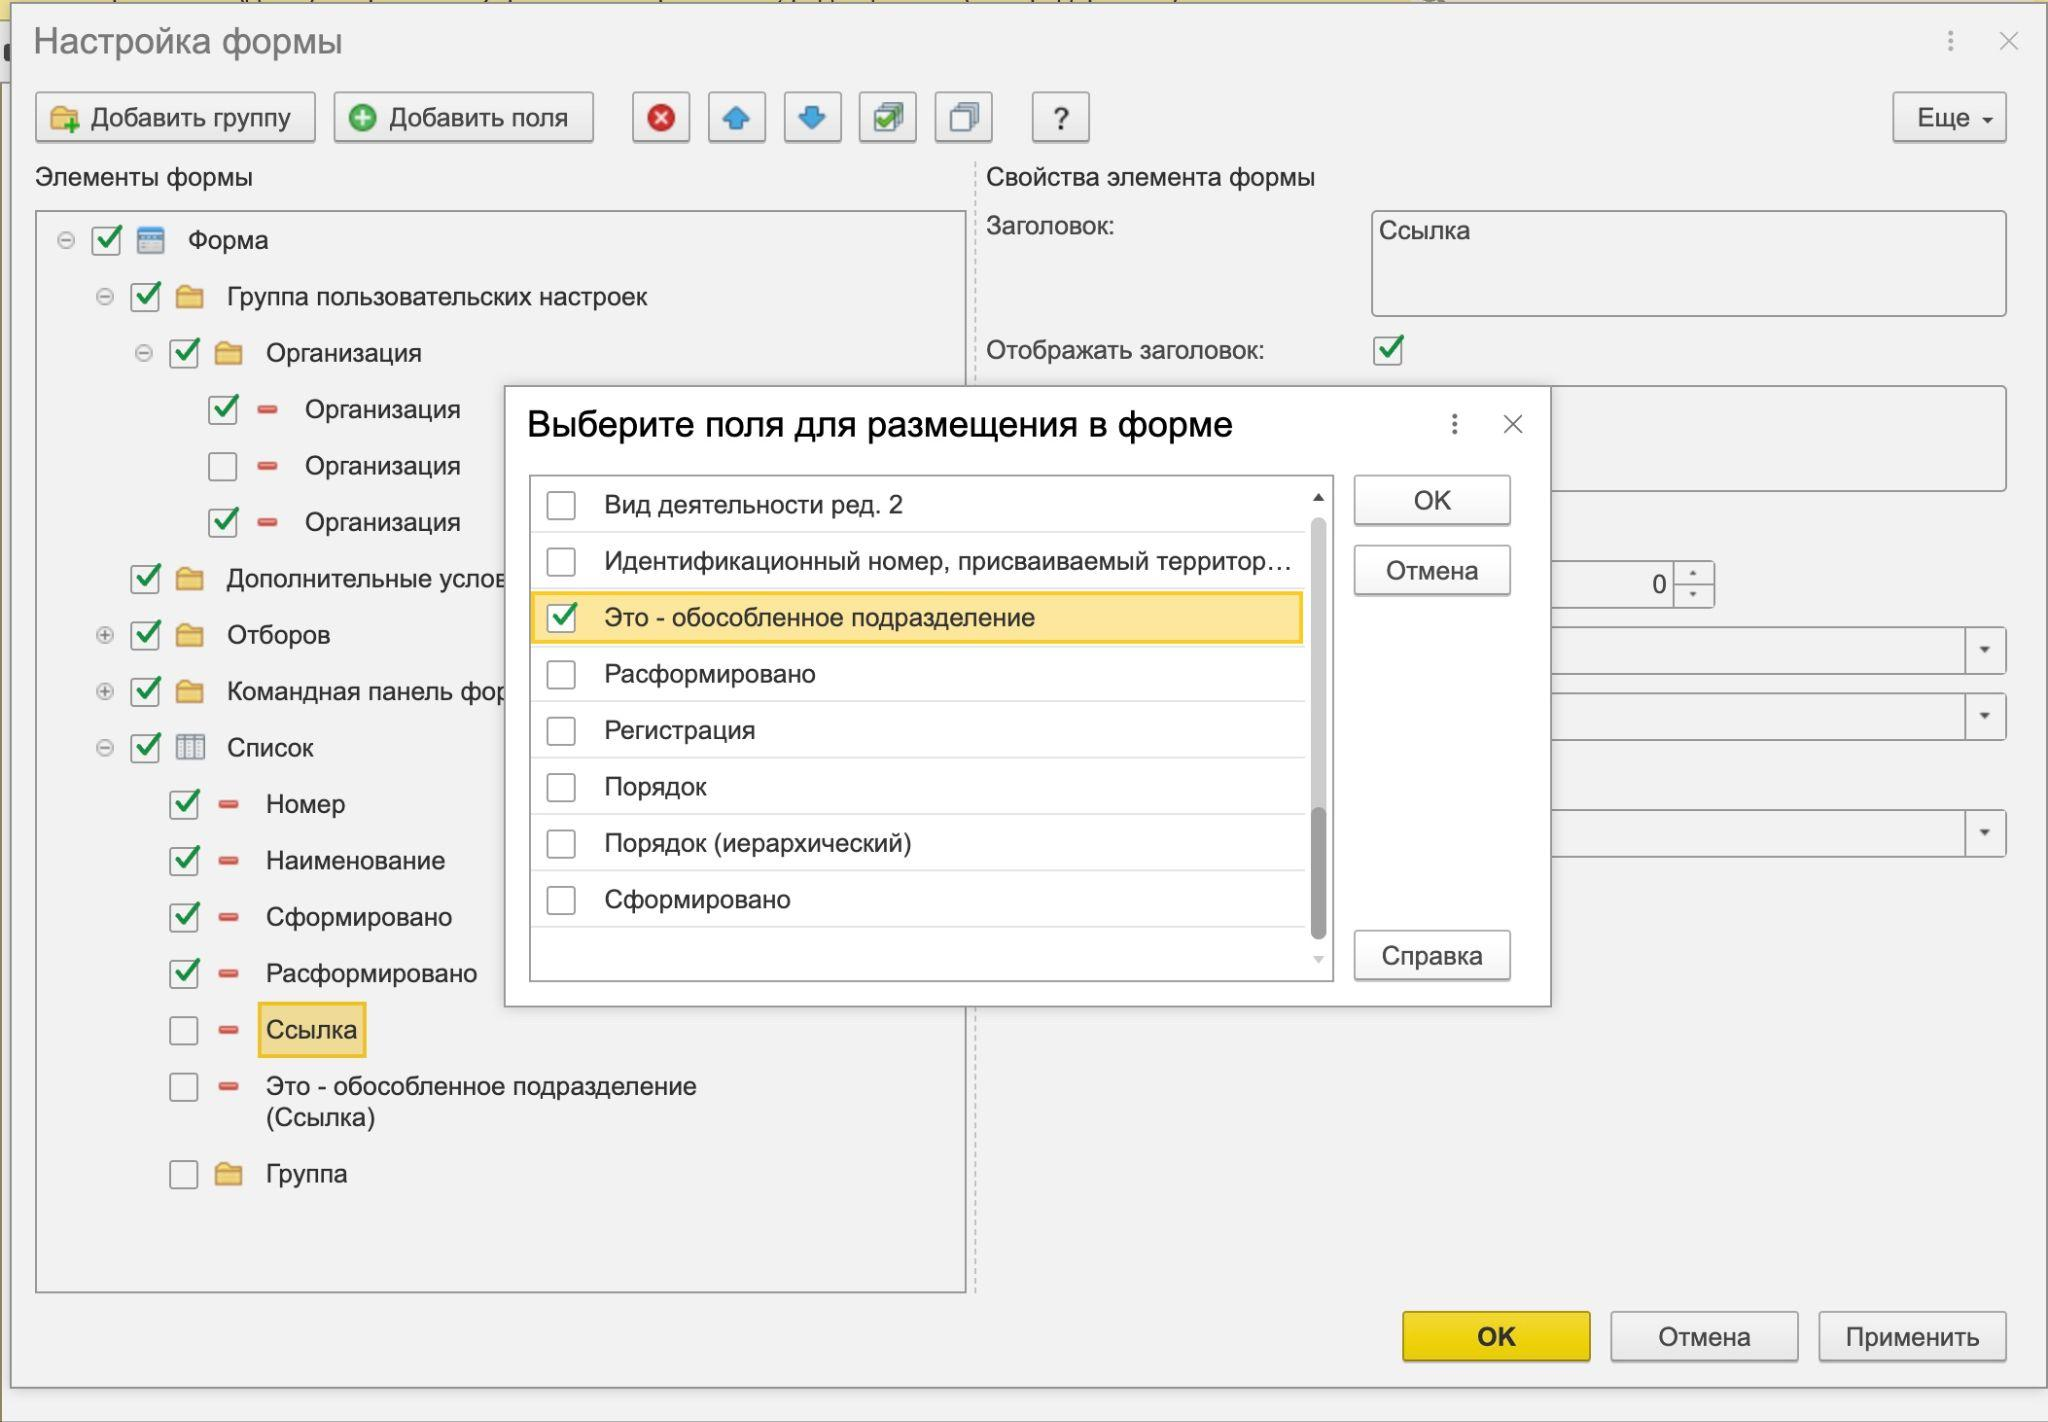Click Добавить поля button
Viewport: 2048px width, 1422px height.
[463, 118]
